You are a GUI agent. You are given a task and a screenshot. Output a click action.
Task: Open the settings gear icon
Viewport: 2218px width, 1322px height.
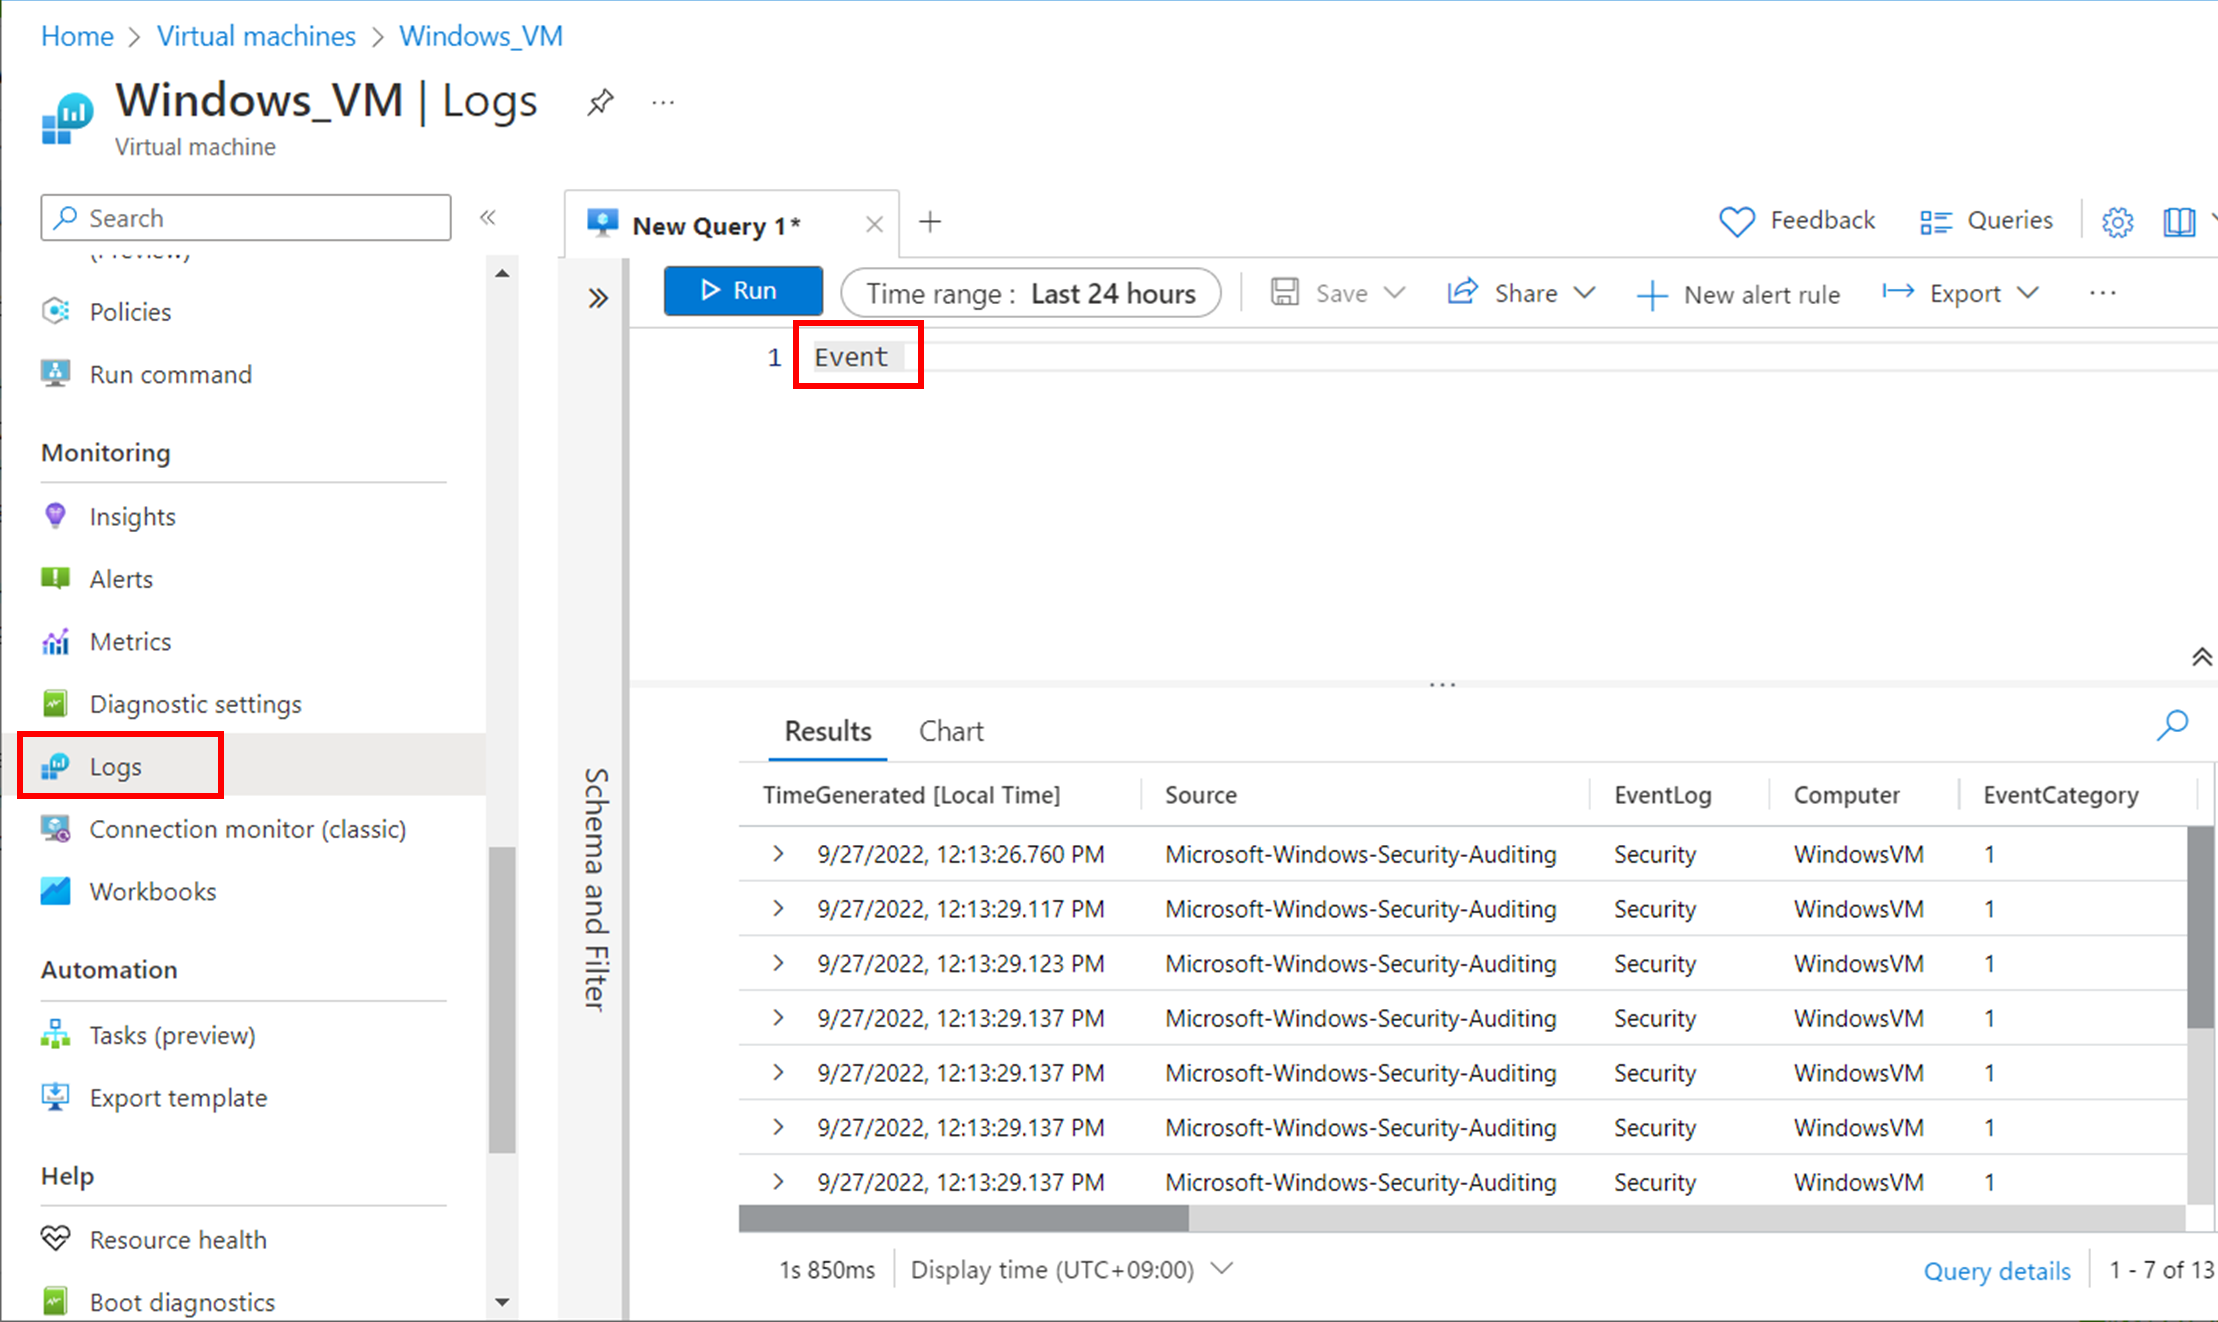[2116, 222]
